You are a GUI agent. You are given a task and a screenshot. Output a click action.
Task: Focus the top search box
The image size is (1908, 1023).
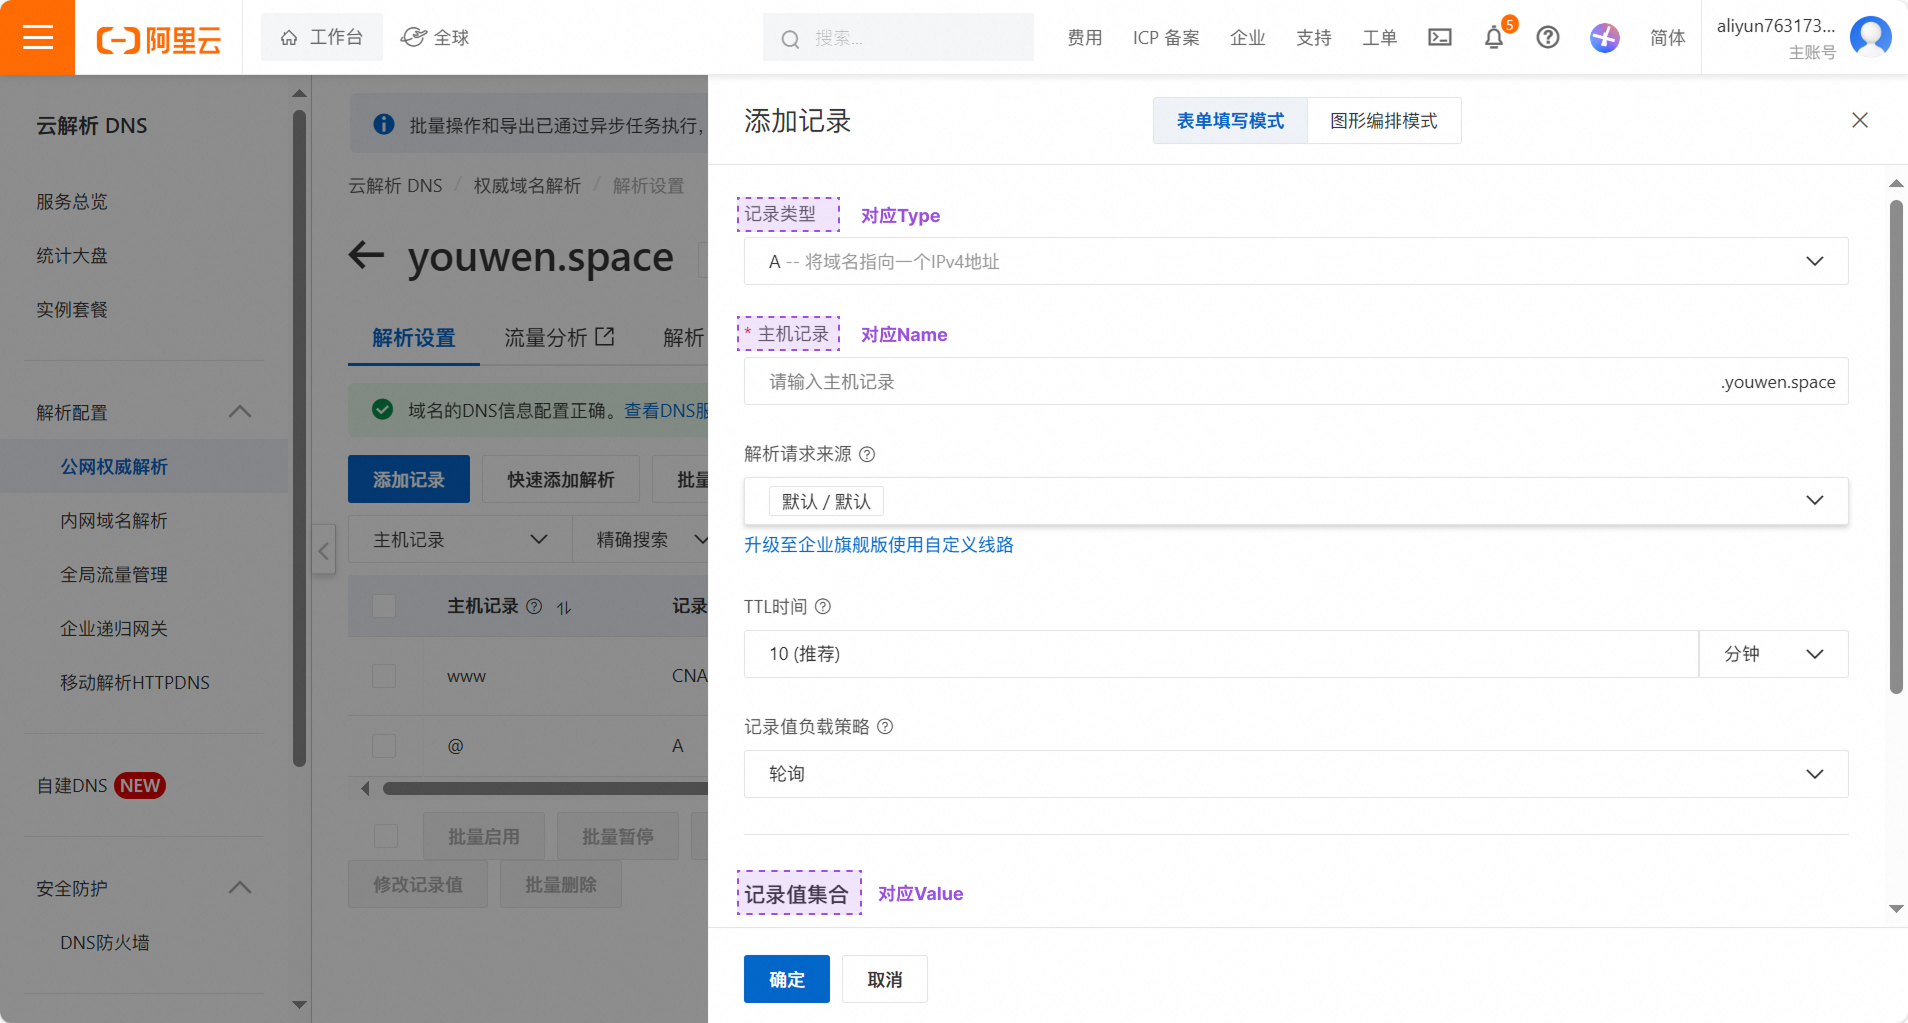(x=898, y=37)
